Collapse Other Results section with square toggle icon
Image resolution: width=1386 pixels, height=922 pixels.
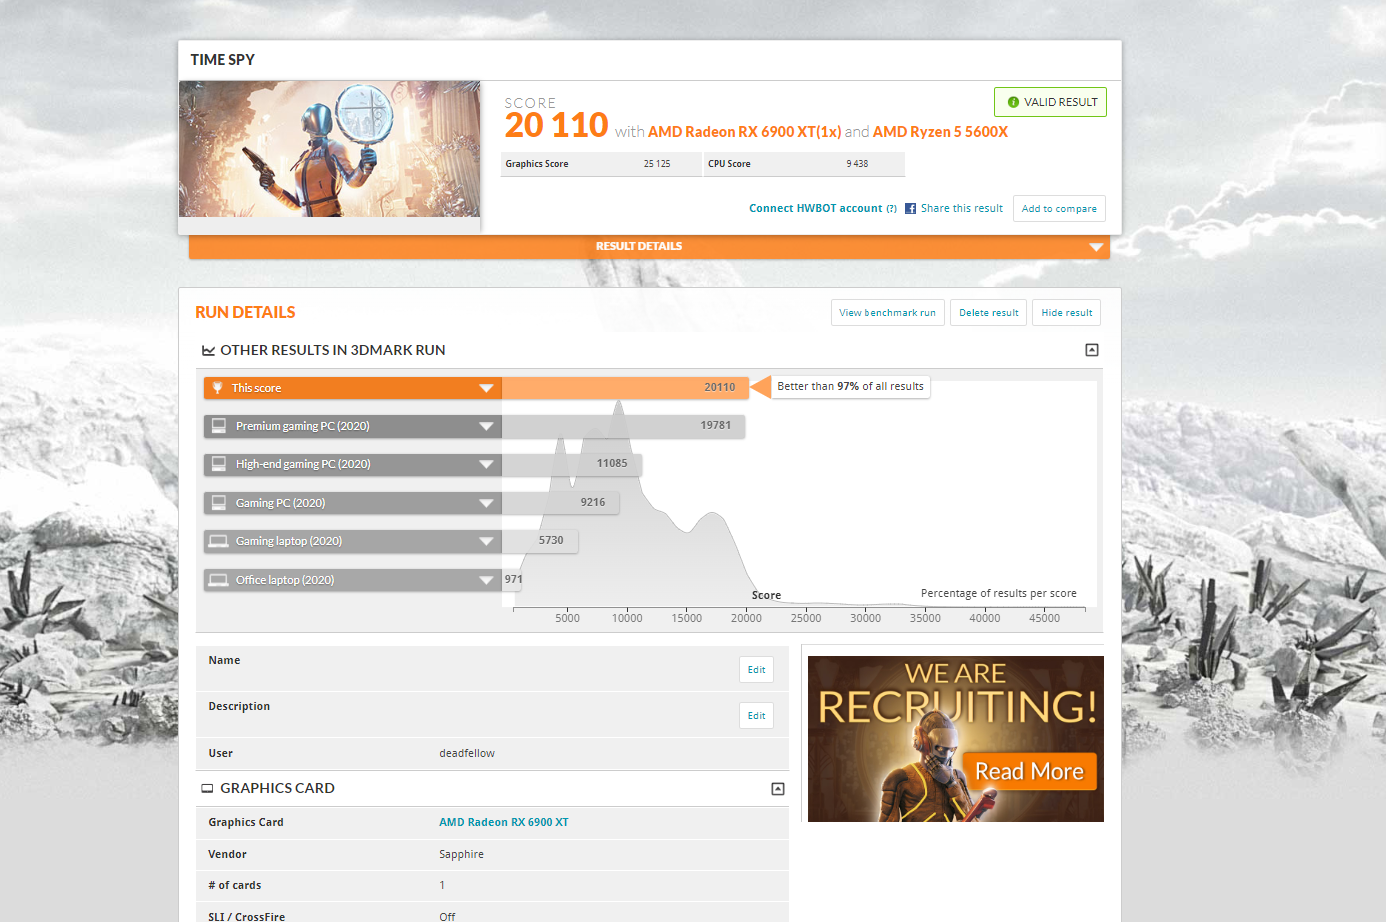[1092, 350]
